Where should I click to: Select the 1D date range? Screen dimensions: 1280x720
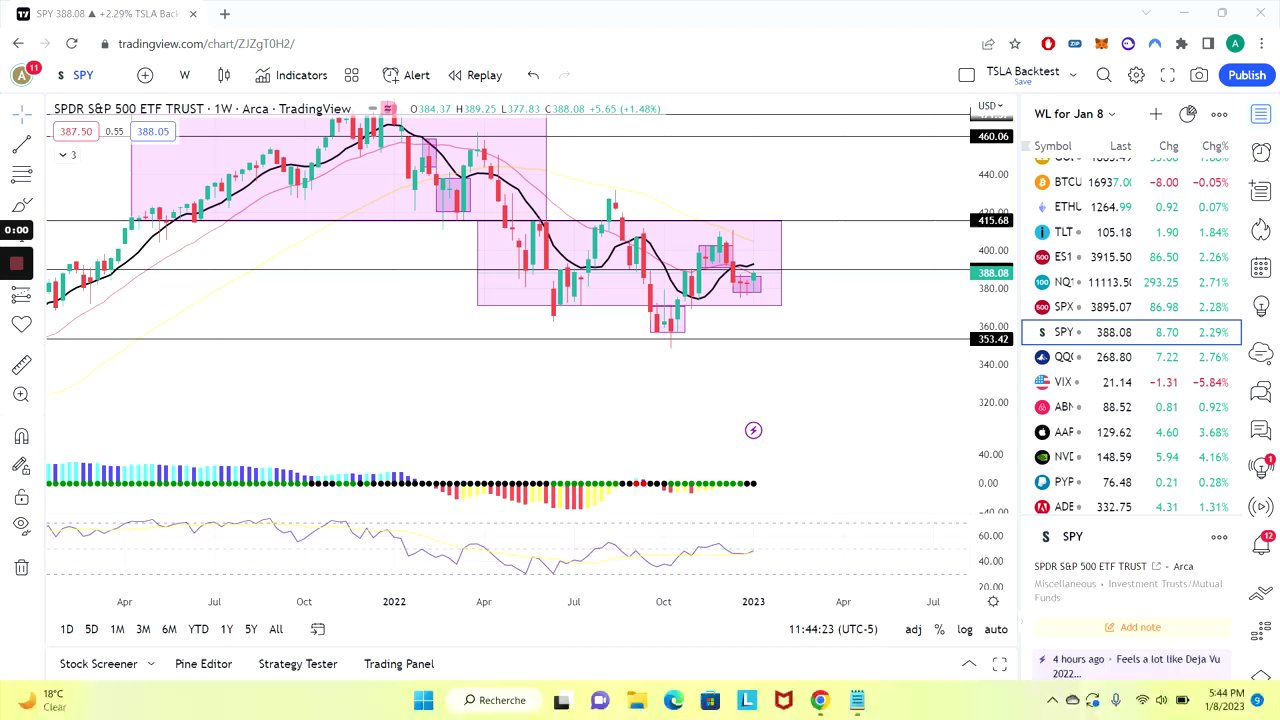point(66,629)
